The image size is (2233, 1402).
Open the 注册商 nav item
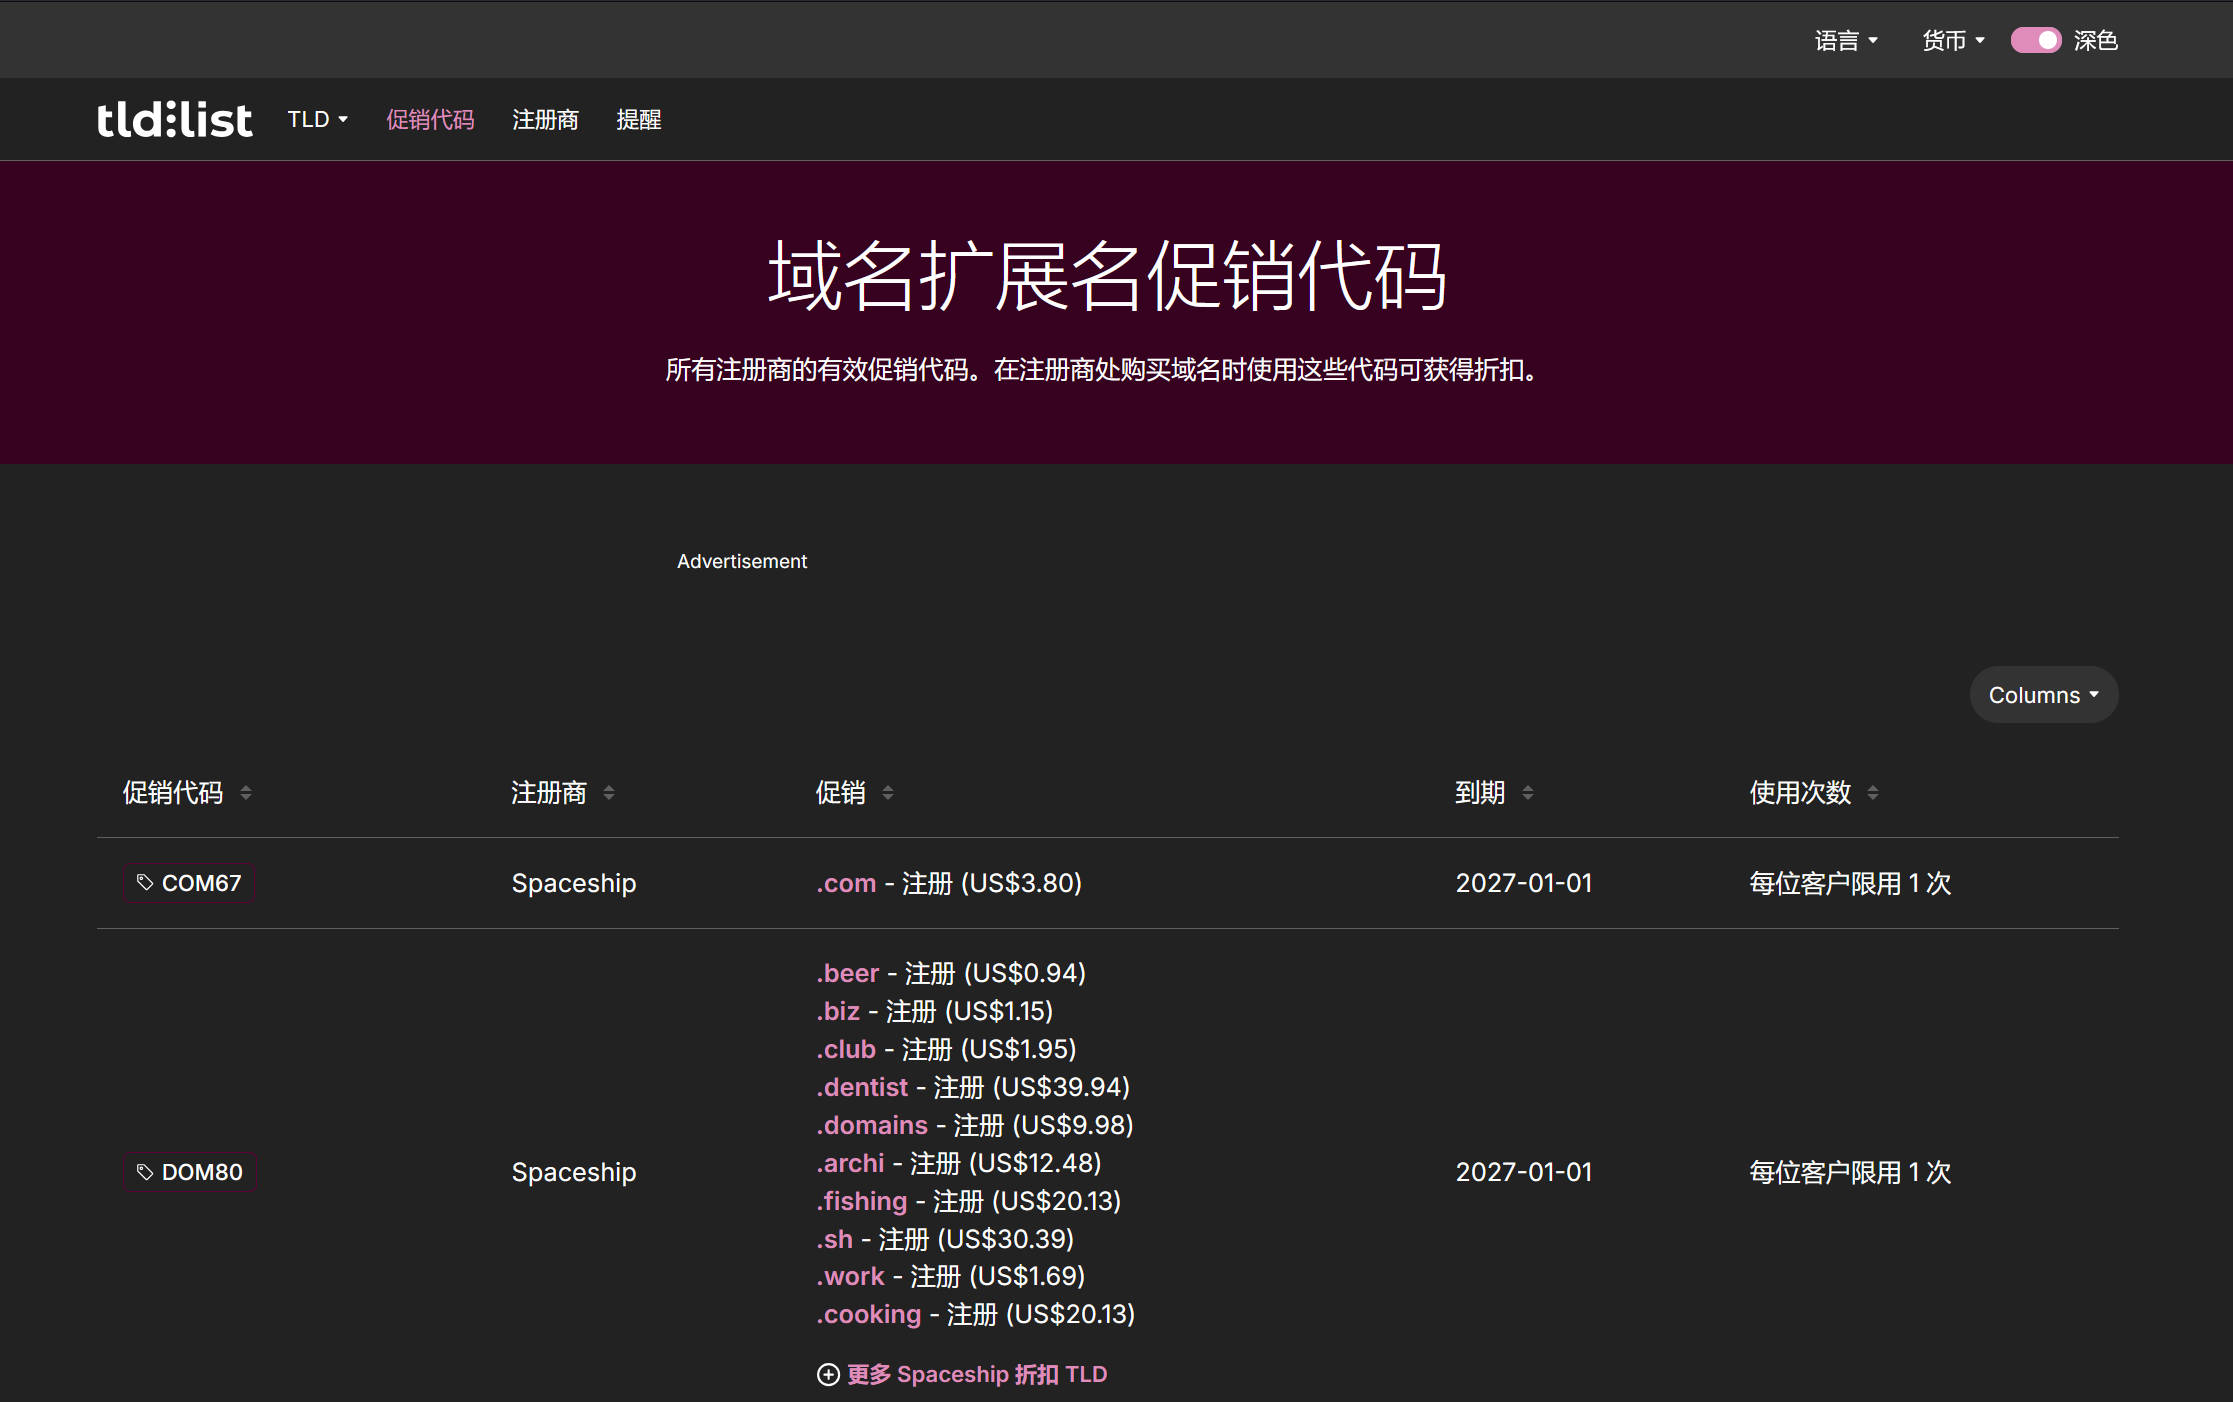point(545,120)
